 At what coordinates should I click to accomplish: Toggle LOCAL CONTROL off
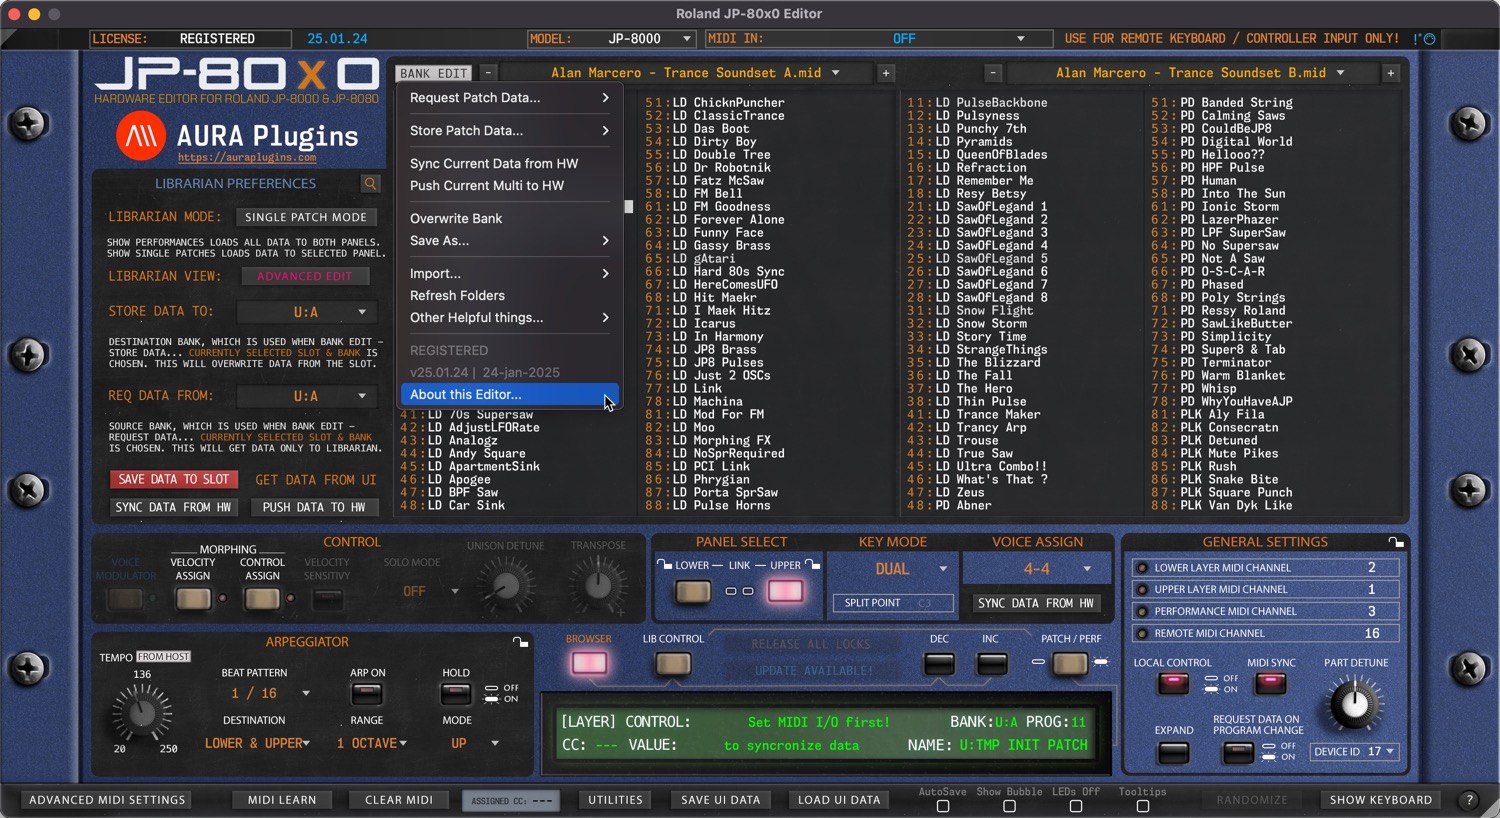[x=1172, y=683]
